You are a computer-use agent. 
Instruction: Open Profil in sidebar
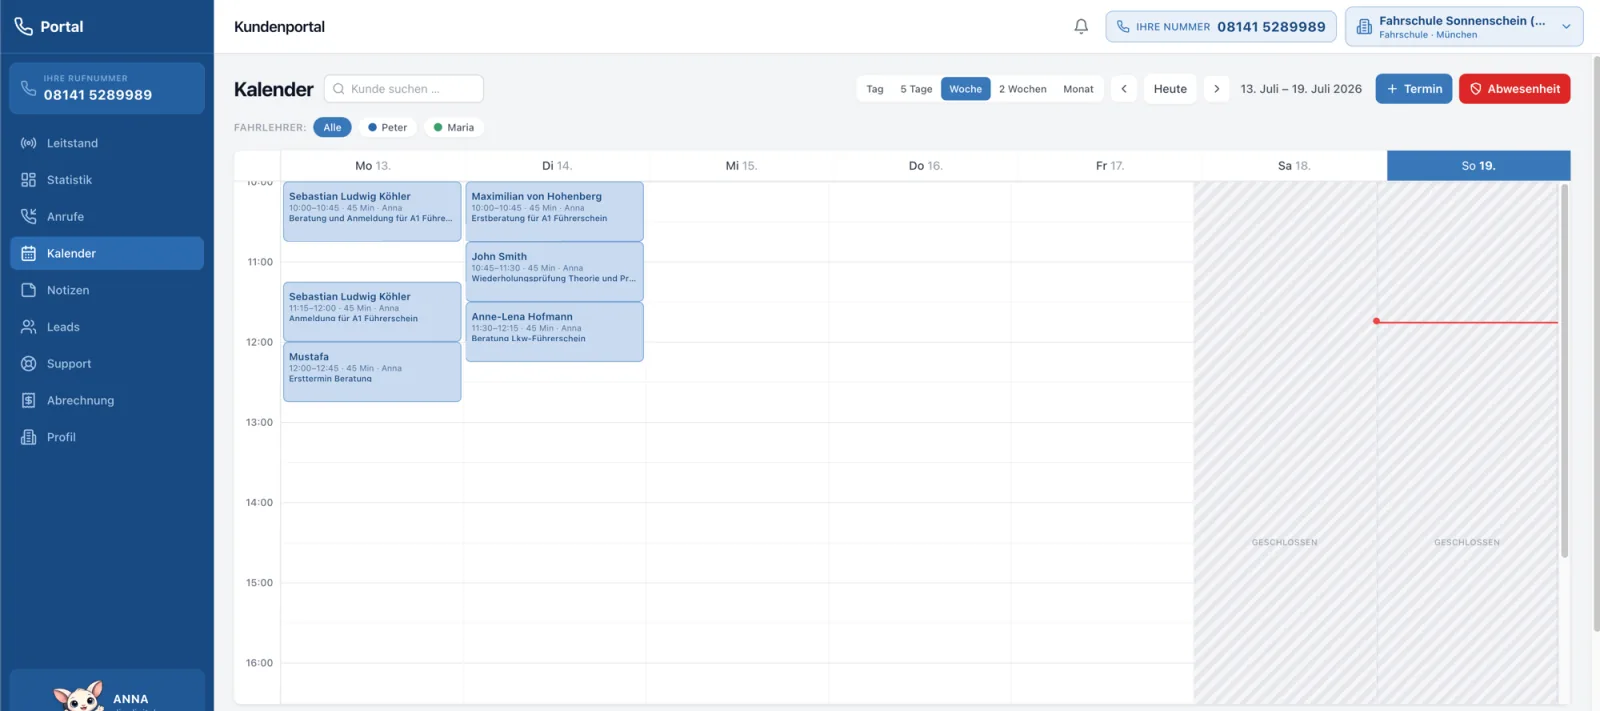pos(107,437)
